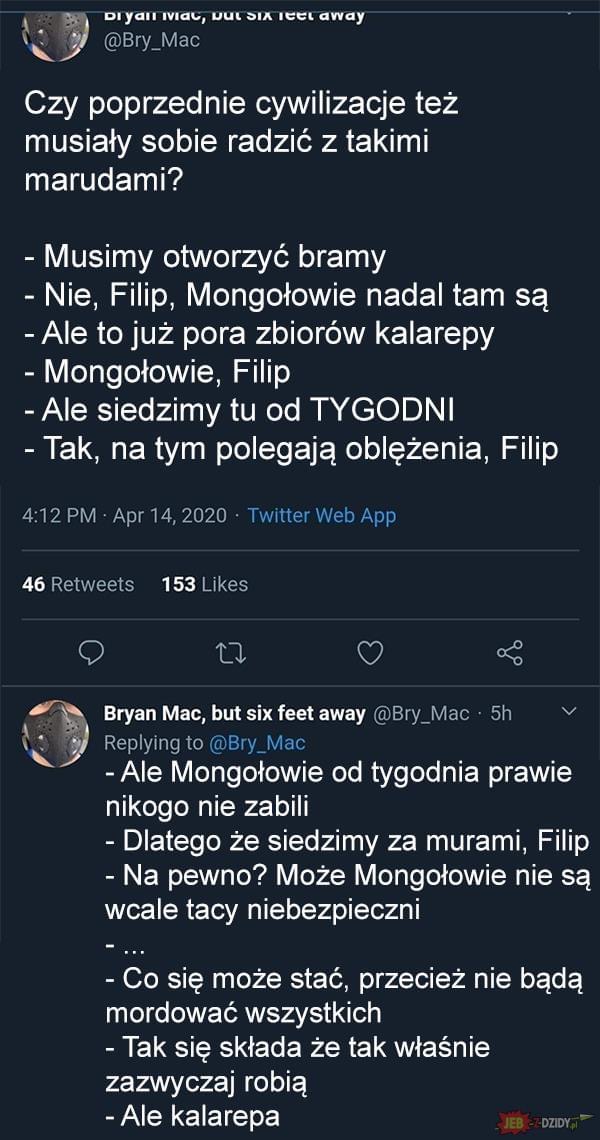Viewport: 600px width, 1140px height.
Task: Open the @Bry_Mac handle below the top name
Action: (153, 41)
